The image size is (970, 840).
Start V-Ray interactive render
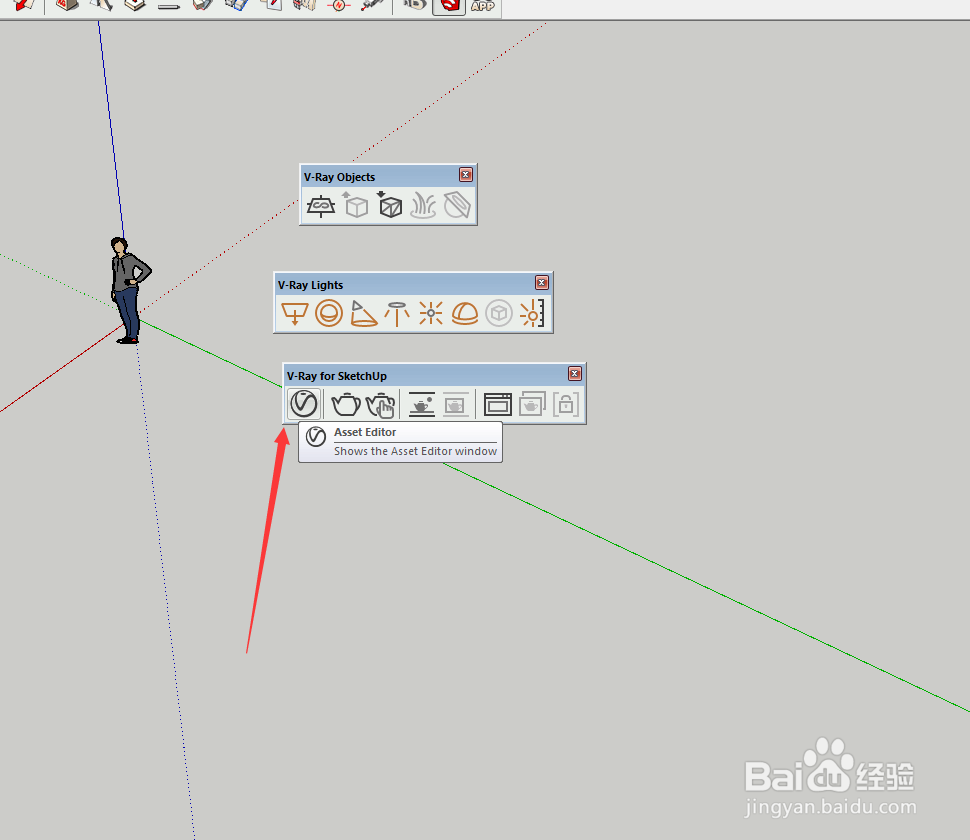point(380,405)
